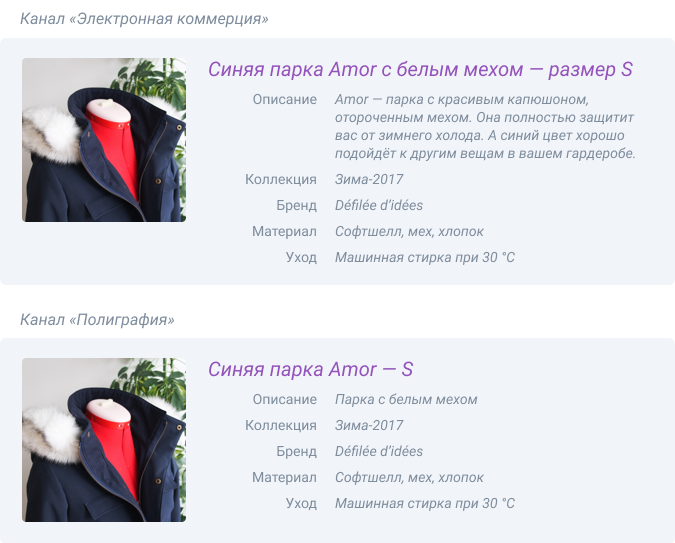The image size is (675, 543).
Task: Click brand «Défilée d'idées» in the first card
Action: [x=379, y=205]
